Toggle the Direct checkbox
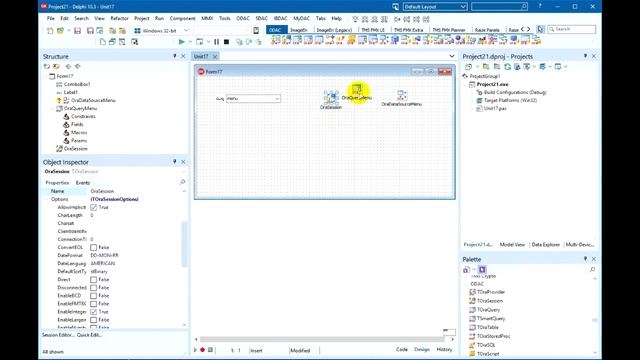Image resolution: width=640 pixels, height=360 pixels. [93, 280]
